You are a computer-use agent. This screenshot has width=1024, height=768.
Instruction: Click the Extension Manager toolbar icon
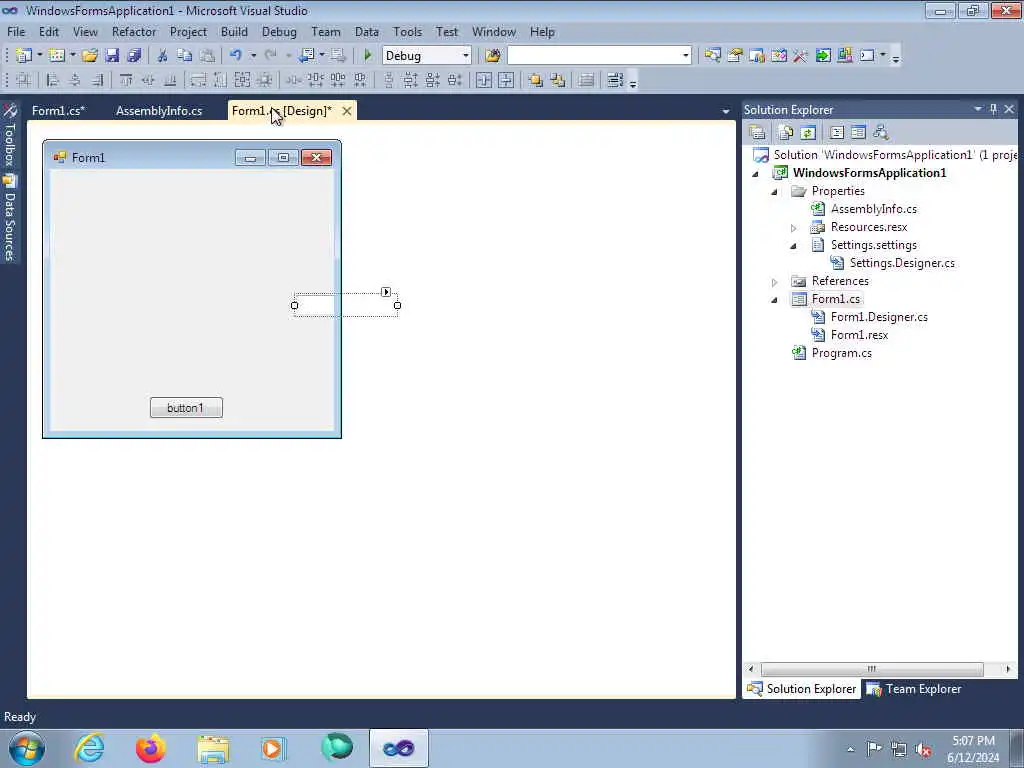click(x=844, y=56)
